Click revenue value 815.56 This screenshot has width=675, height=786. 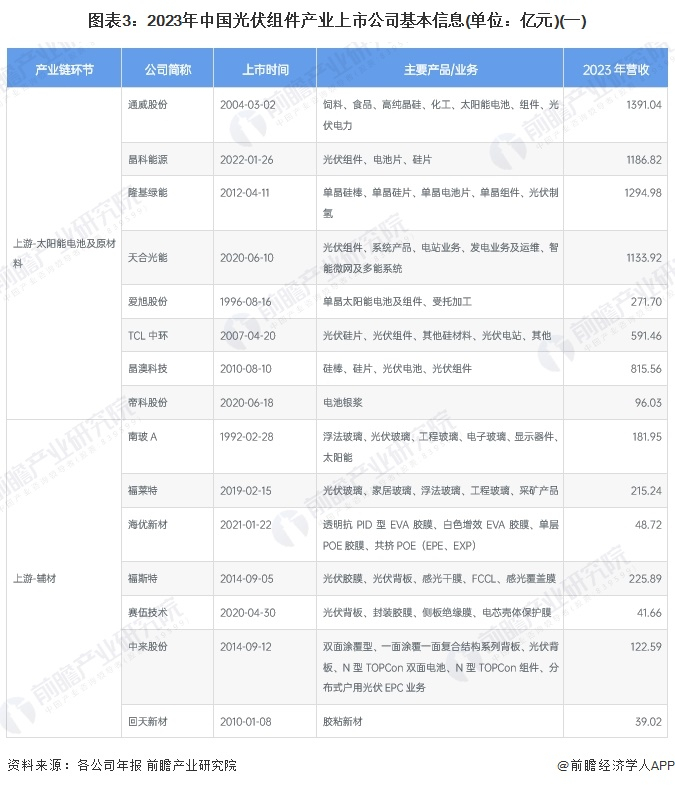646,369
